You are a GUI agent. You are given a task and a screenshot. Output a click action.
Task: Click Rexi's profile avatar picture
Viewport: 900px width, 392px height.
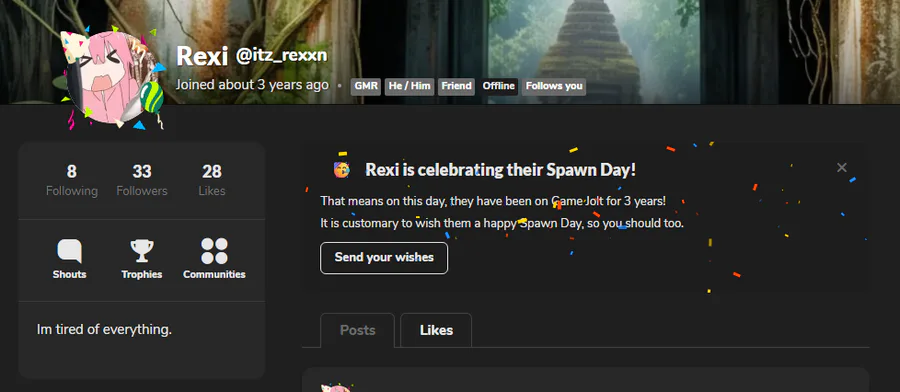click(x=115, y=77)
